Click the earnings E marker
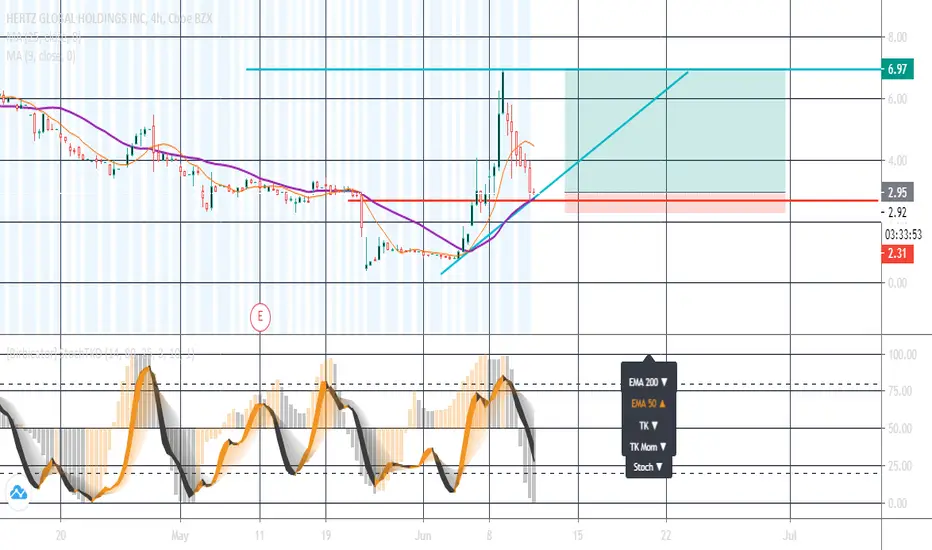This screenshot has width=932, height=550. pos(260,317)
